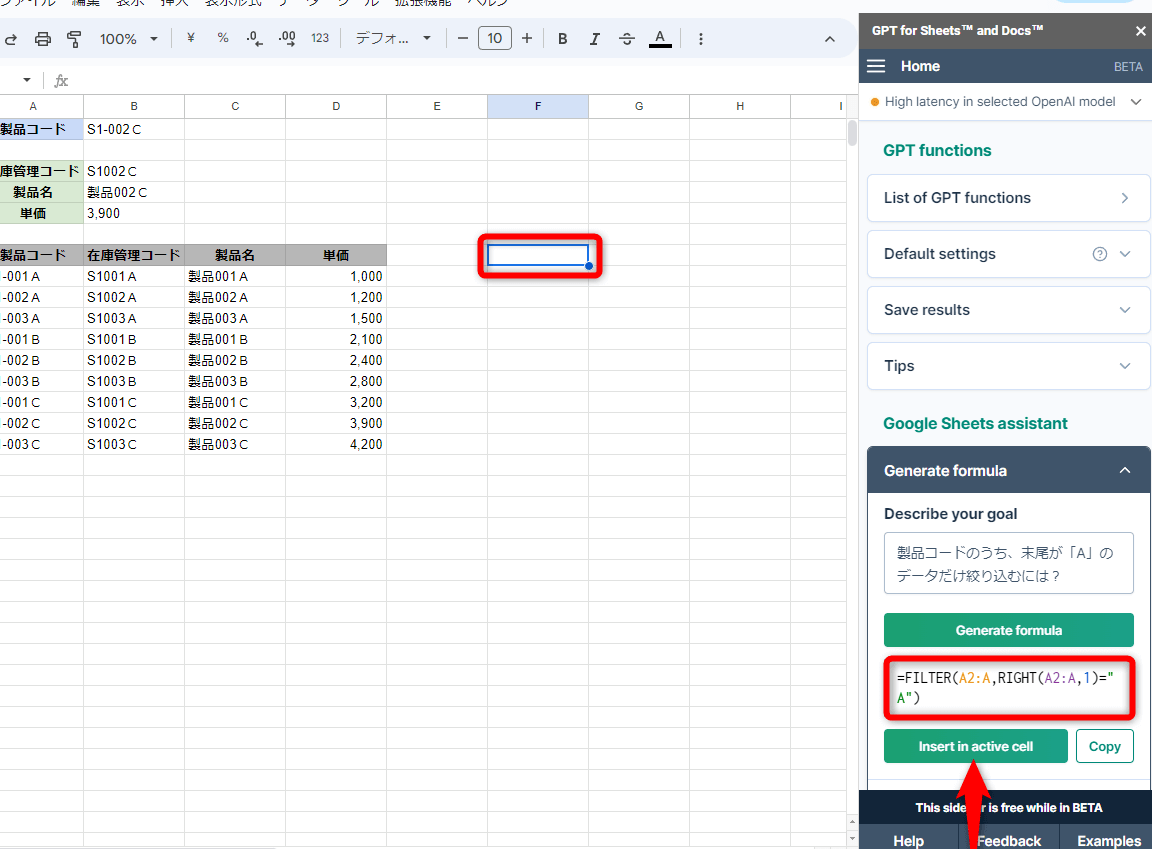The height and width of the screenshot is (849, 1152).
Task: Select column B header
Action: point(134,106)
